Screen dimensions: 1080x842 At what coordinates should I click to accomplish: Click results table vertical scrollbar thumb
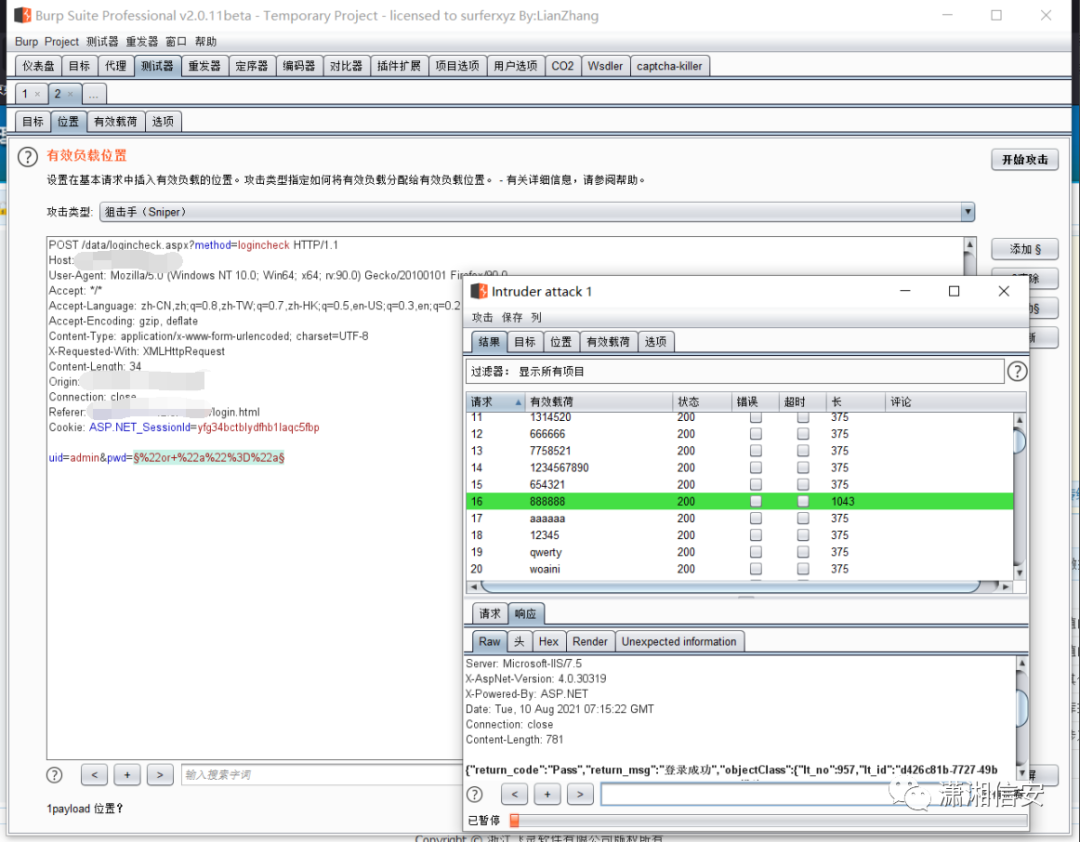(1019, 441)
